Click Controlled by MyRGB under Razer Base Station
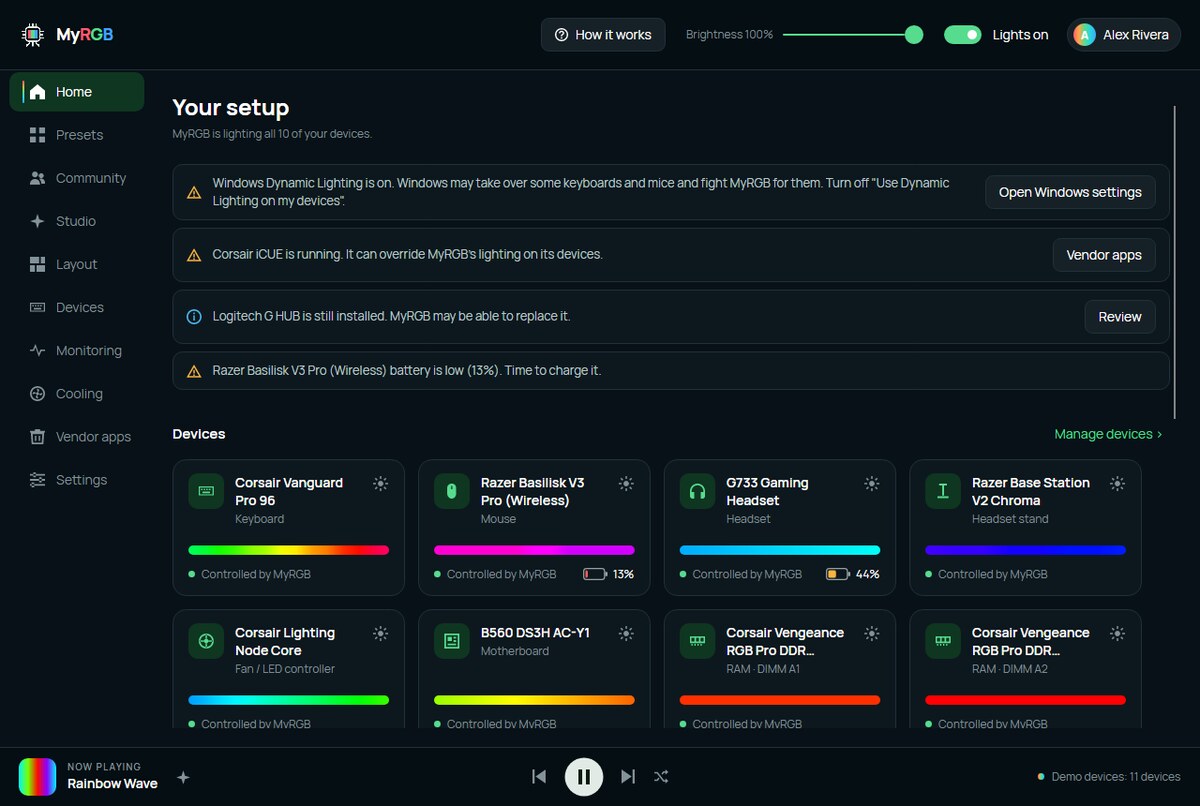This screenshot has width=1200, height=806. click(993, 575)
